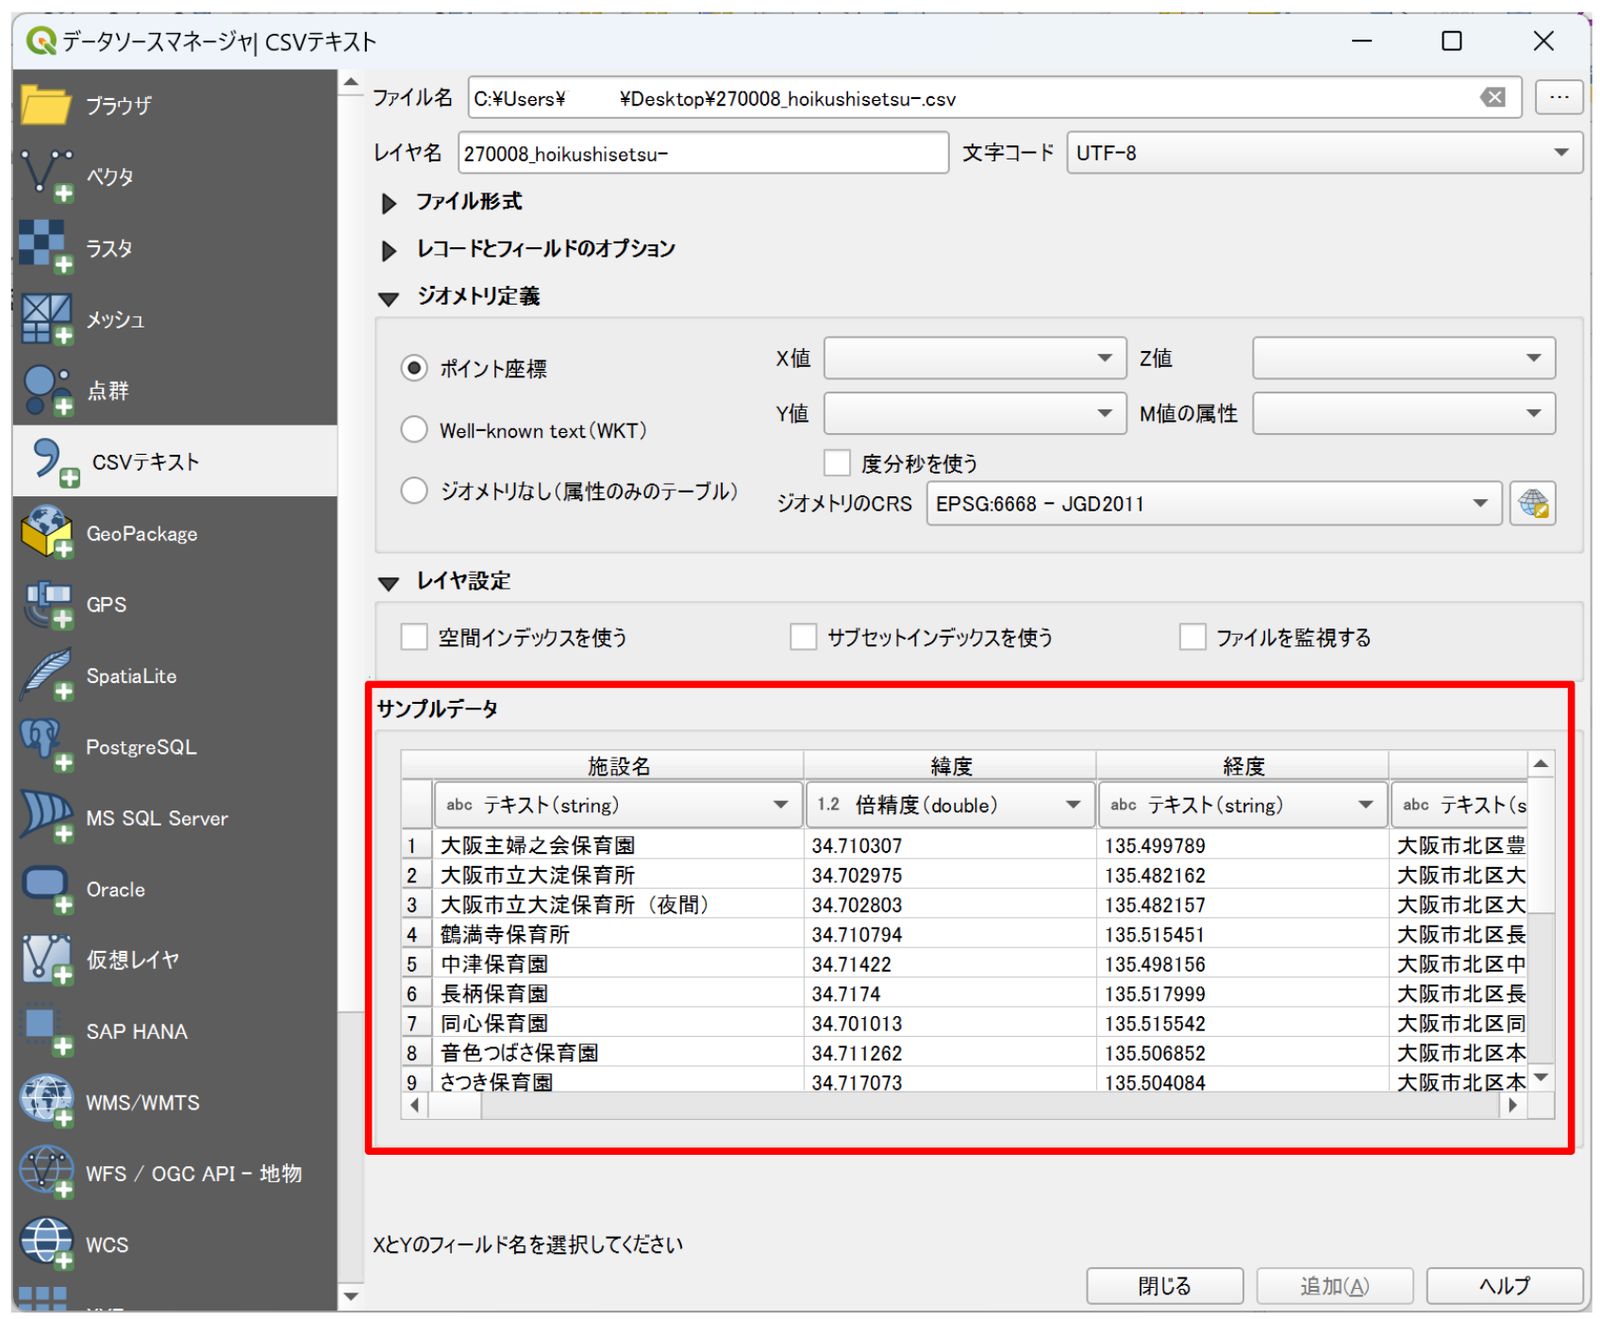Click the CRS selector globe button
The width and height of the screenshot is (1600, 1319).
(1532, 503)
